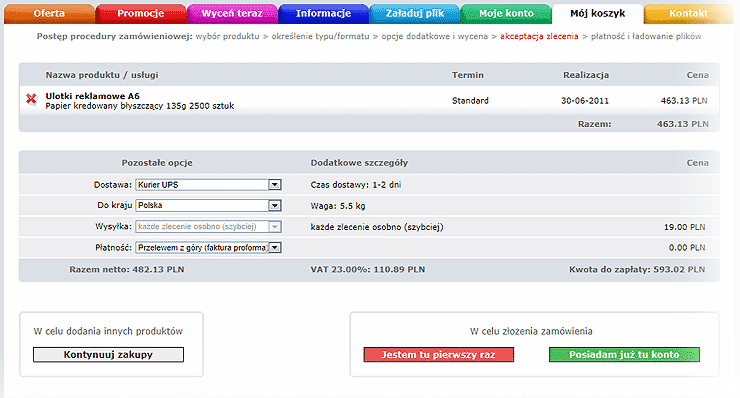Switch to the Wyceń teraz tab
The width and height of the screenshot is (740, 398).
(232, 14)
